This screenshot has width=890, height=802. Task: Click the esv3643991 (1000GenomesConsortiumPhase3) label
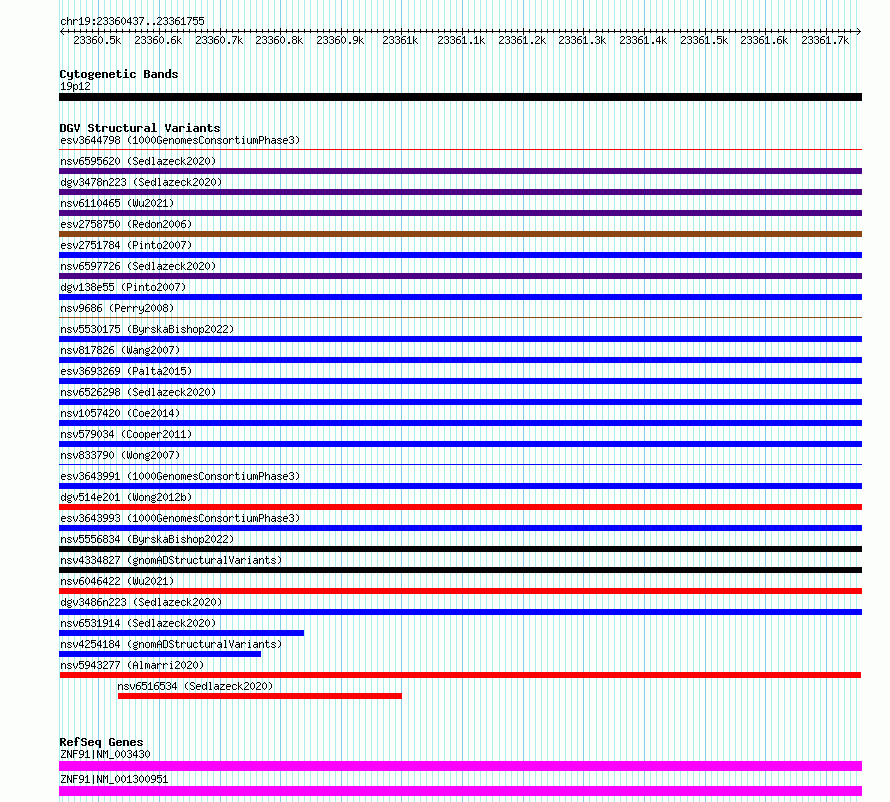point(180,476)
